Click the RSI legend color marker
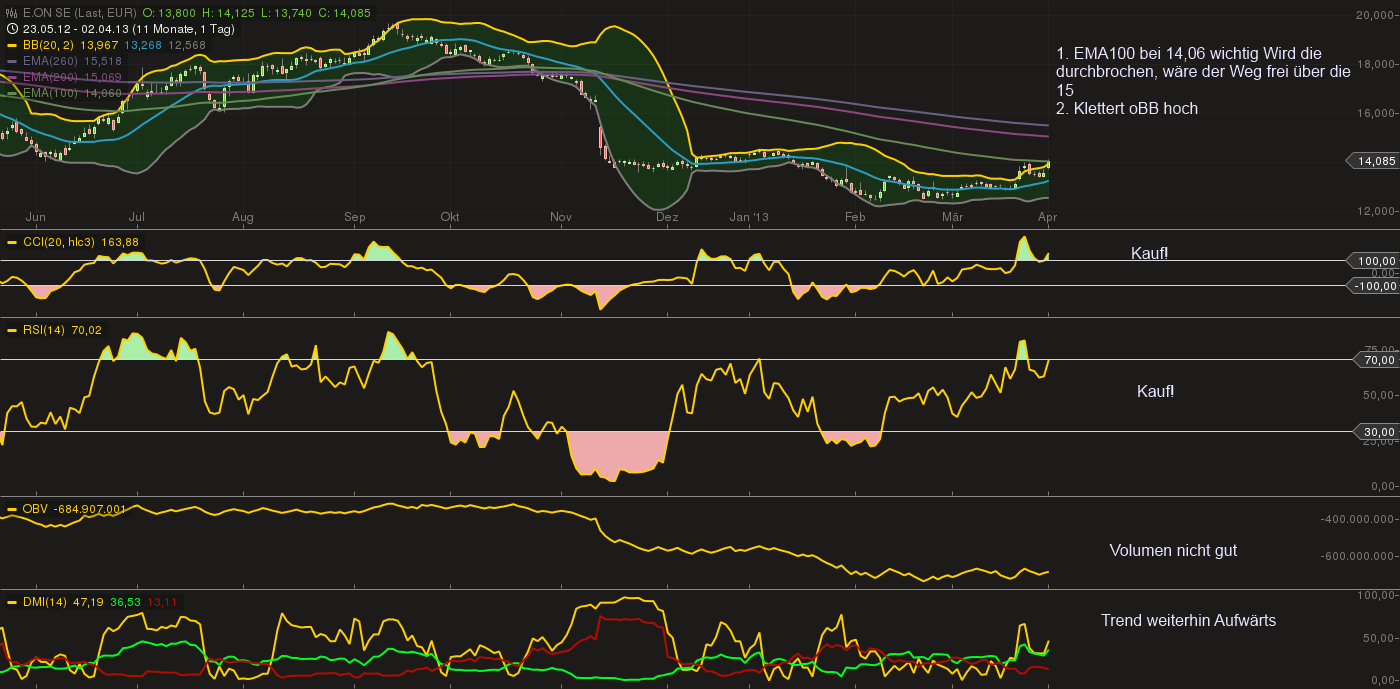This screenshot has height=689, width=1400. click(12, 330)
